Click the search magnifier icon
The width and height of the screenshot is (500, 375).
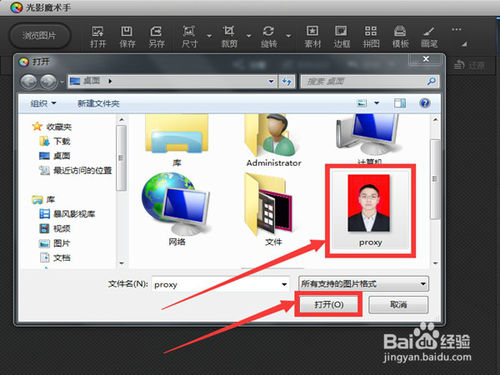(431, 81)
